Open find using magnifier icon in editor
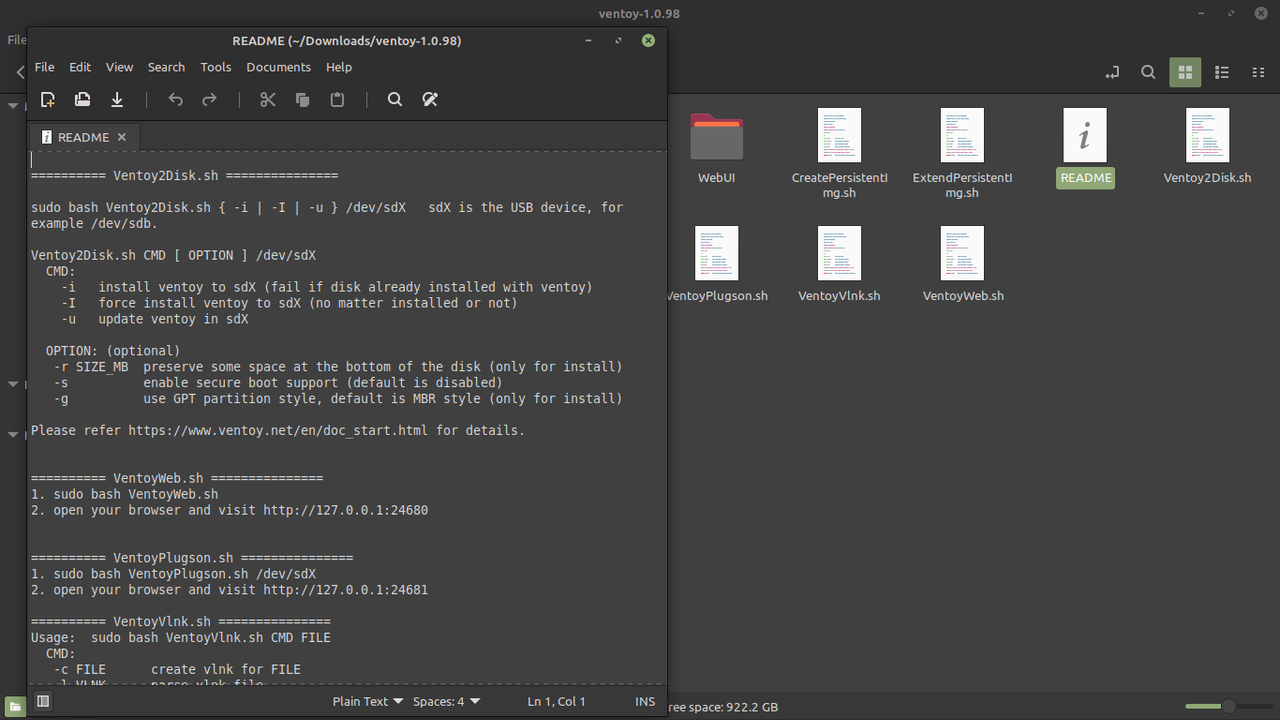The height and width of the screenshot is (720, 1280). [x=395, y=99]
